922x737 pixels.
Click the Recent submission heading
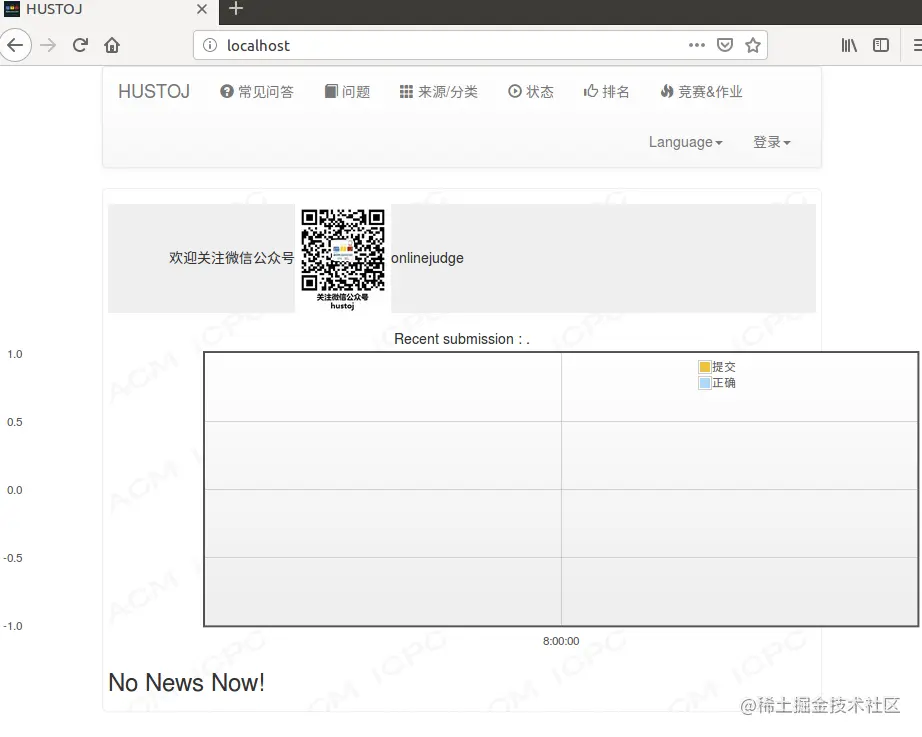(x=462, y=339)
